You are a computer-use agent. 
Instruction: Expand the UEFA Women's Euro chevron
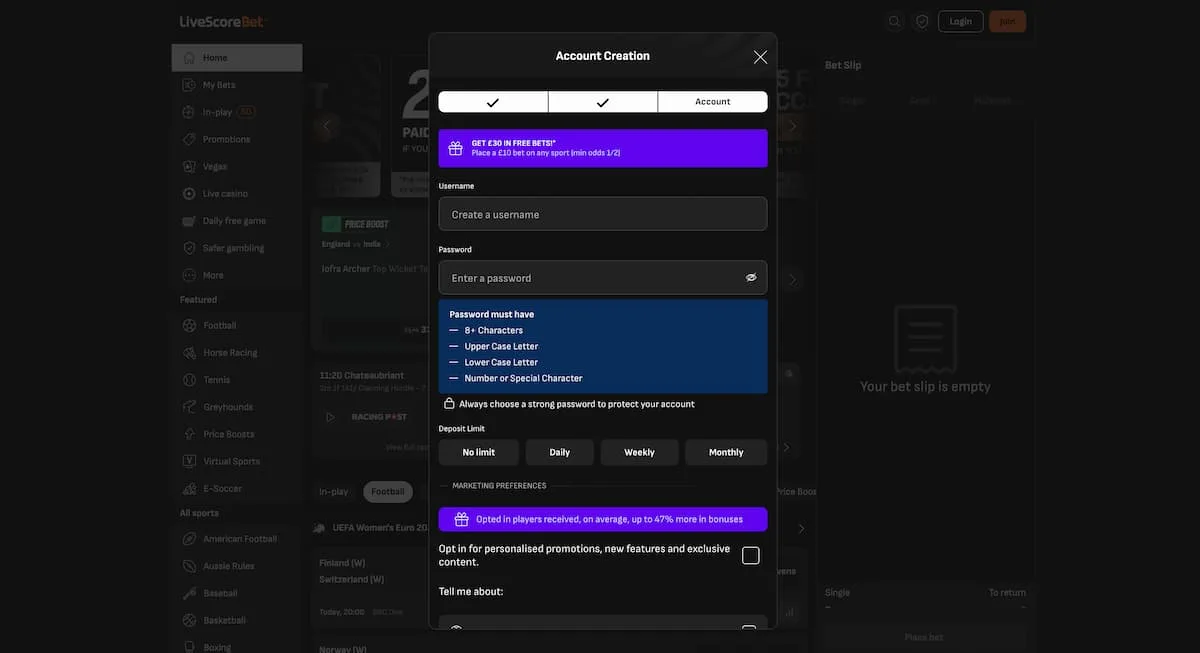coord(801,529)
